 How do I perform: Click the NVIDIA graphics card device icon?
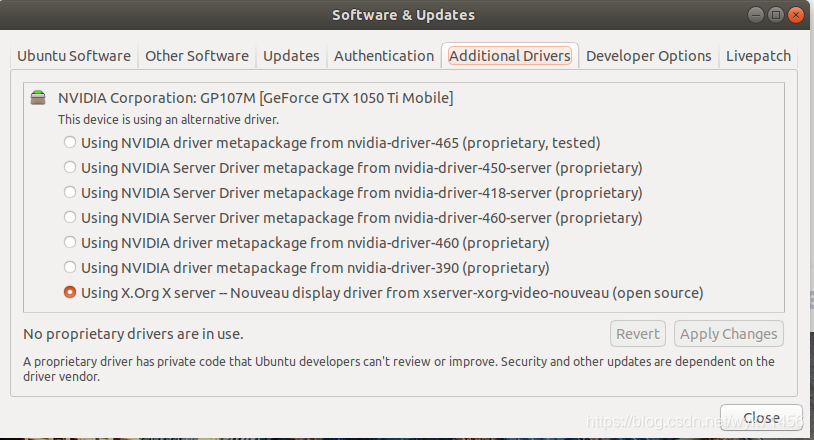[x=38, y=98]
